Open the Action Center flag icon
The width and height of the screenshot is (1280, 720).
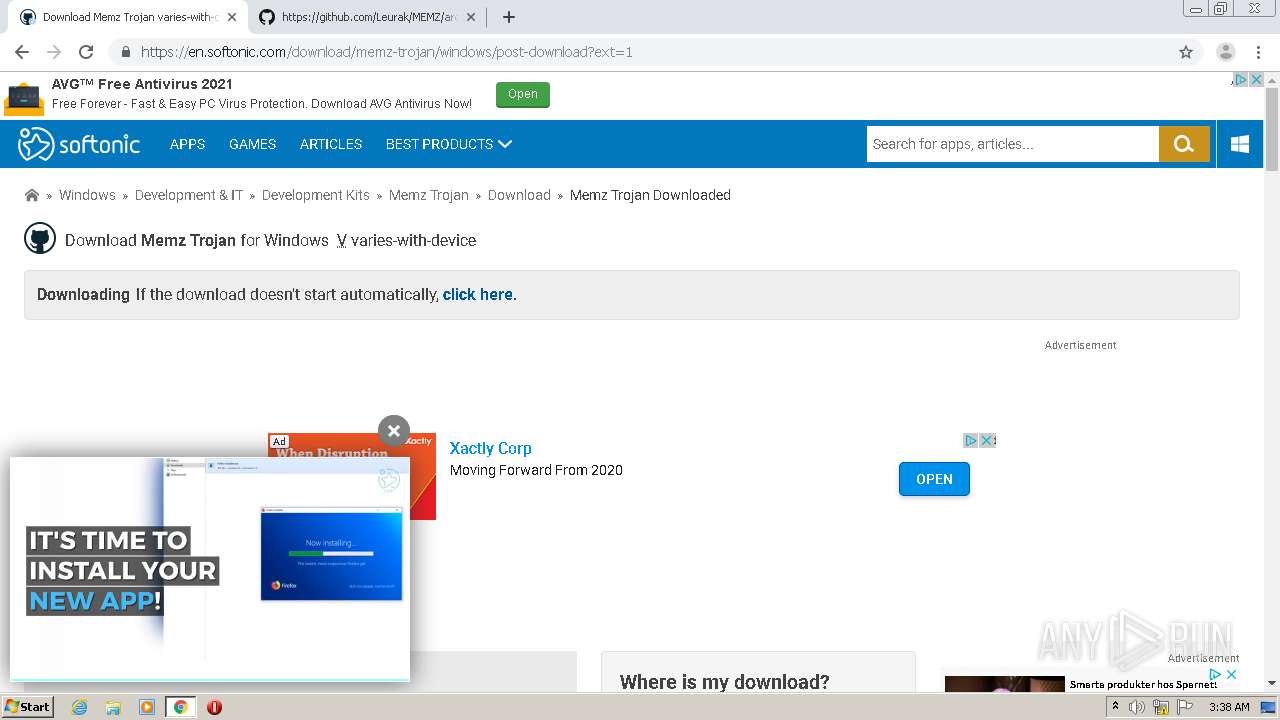pyautogui.click(x=1185, y=707)
